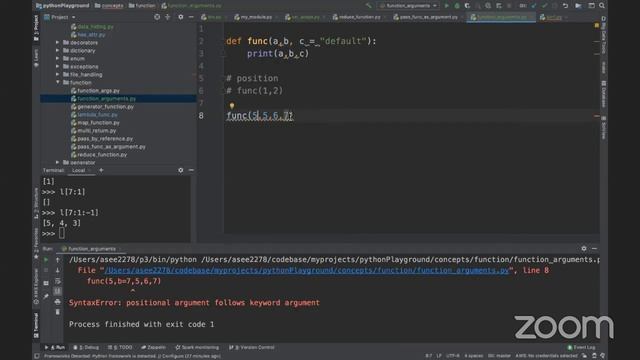This screenshot has height=360, width=640.
Task: Click the Git master branch in status bar
Action: click(x=499, y=356)
